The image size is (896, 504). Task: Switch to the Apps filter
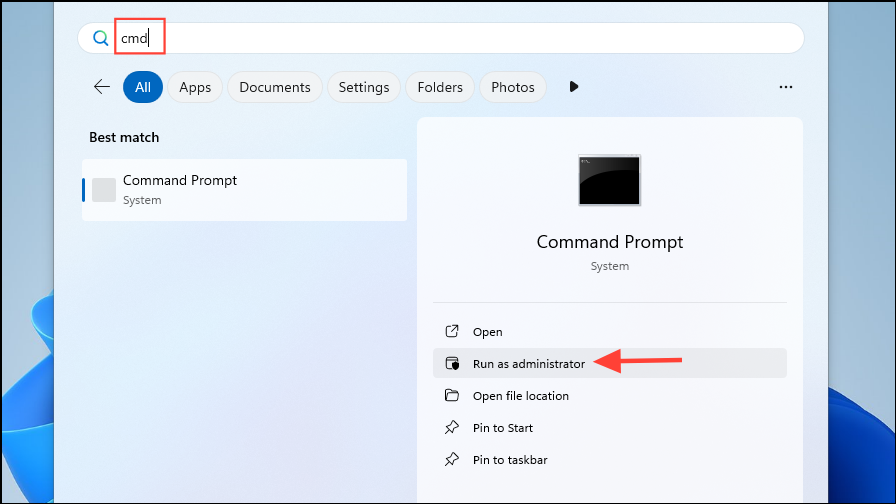pos(195,87)
